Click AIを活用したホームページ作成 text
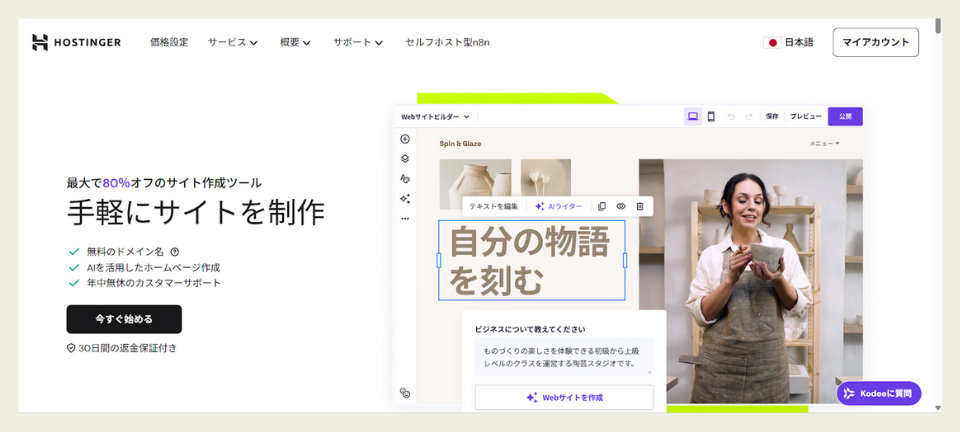 coord(153,267)
